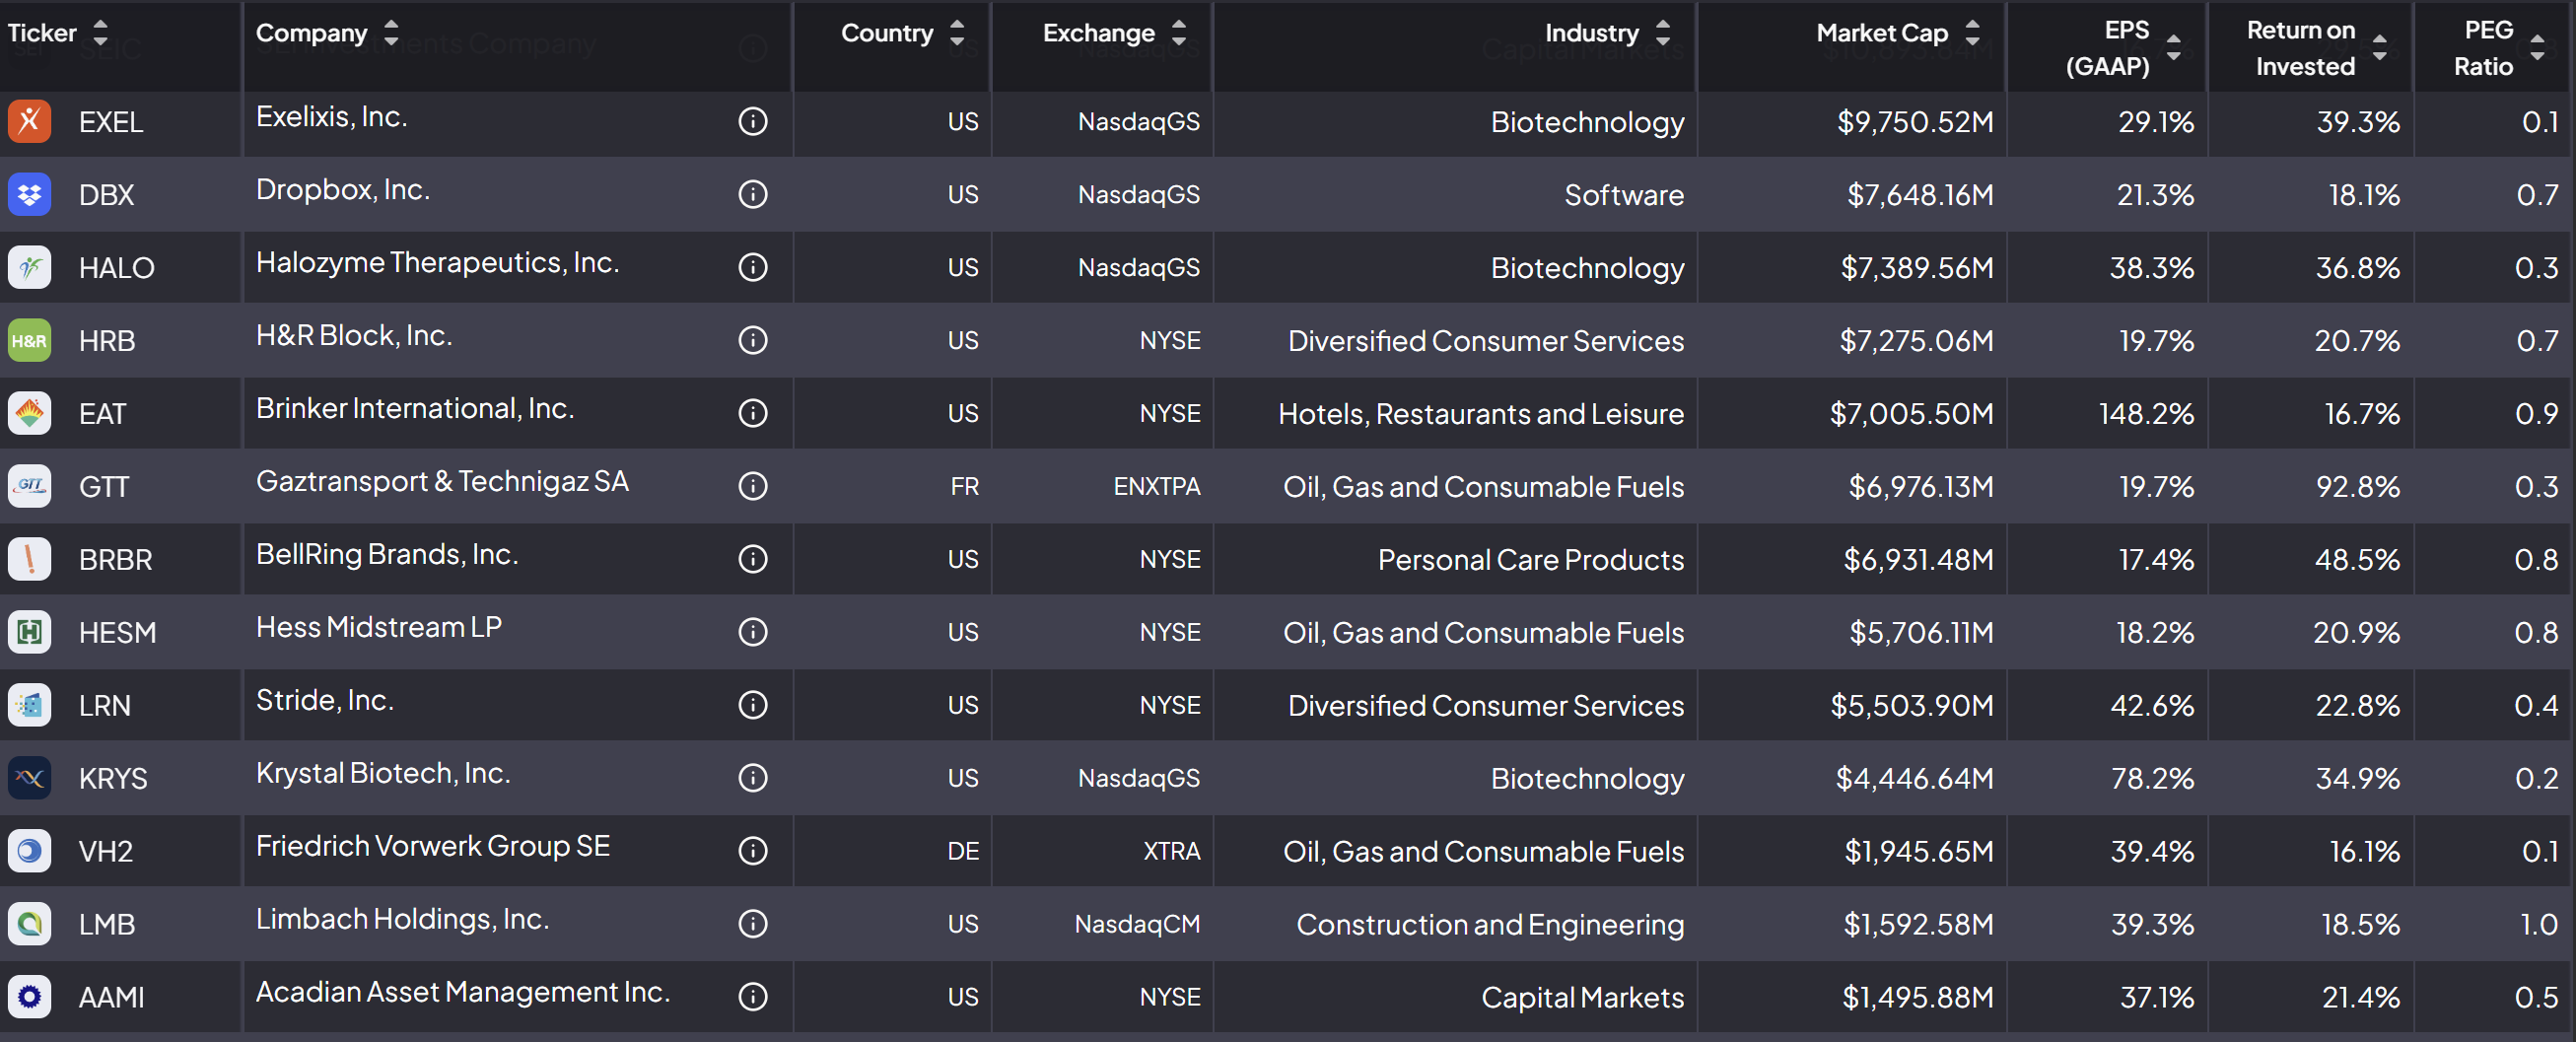Viewport: 2576px width, 1042px height.
Task: Click the Limbach Holdings, Inc. name
Action: click(x=403, y=919)
